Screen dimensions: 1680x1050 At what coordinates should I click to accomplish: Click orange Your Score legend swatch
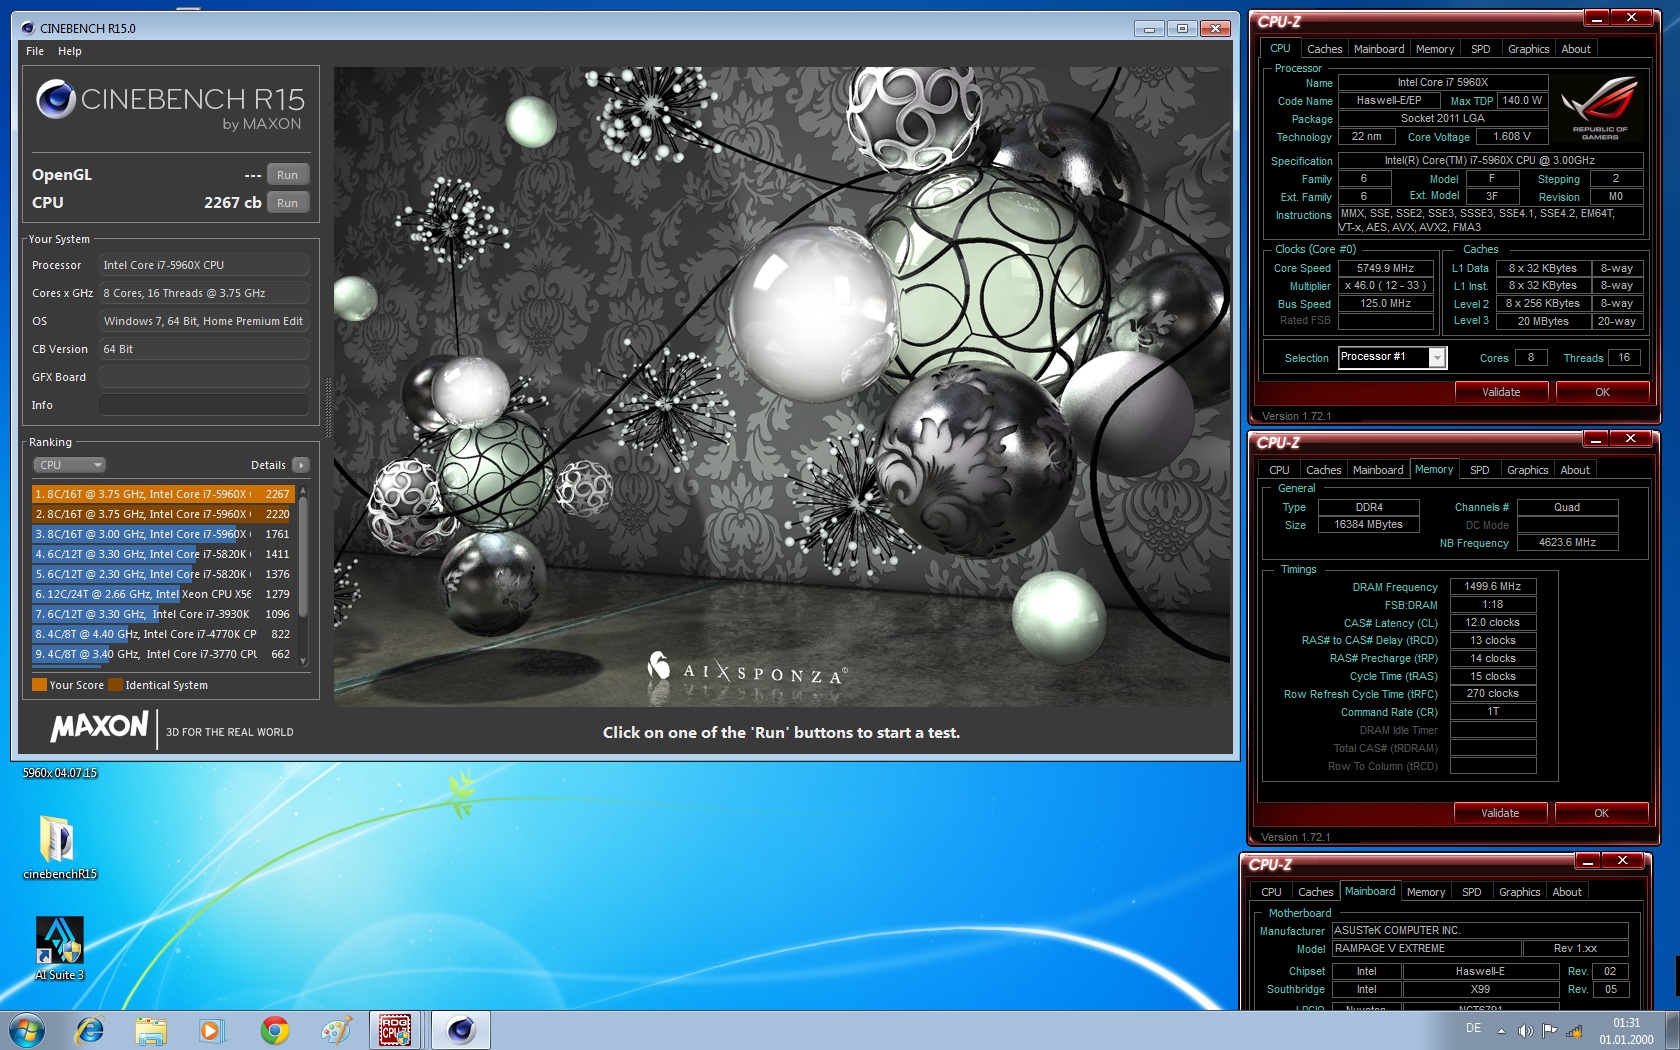click(x=39, y=685)
